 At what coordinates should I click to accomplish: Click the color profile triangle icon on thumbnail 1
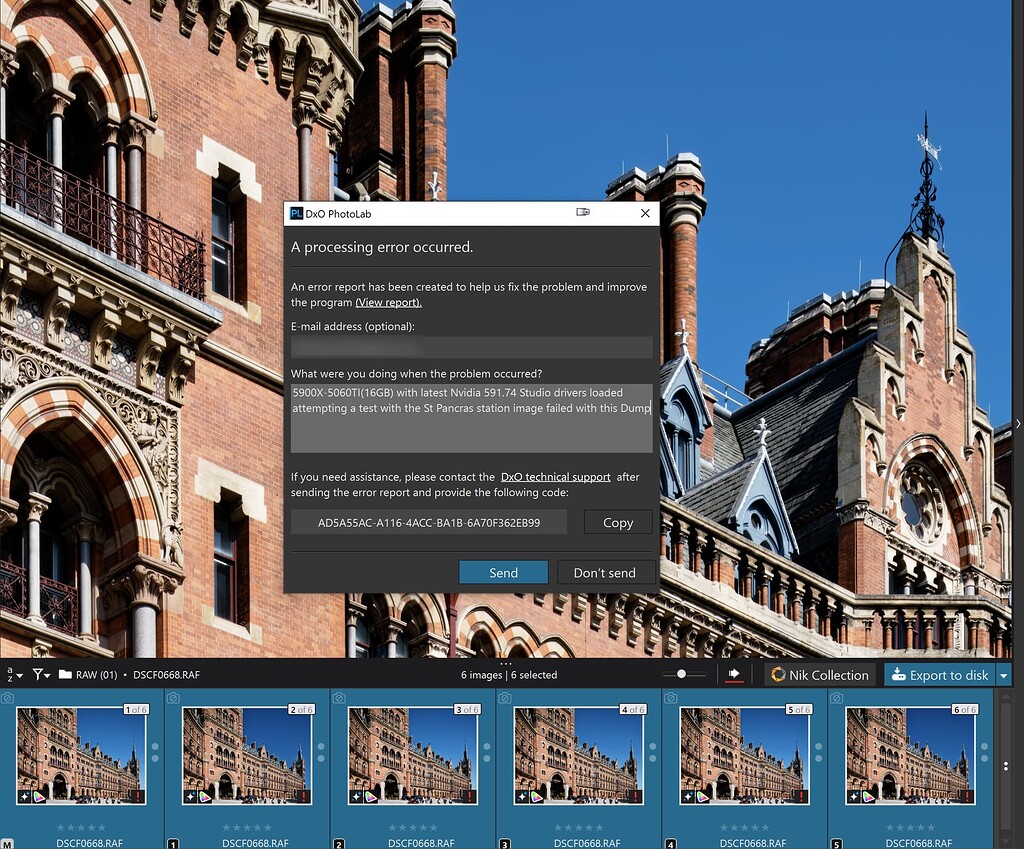39,796
